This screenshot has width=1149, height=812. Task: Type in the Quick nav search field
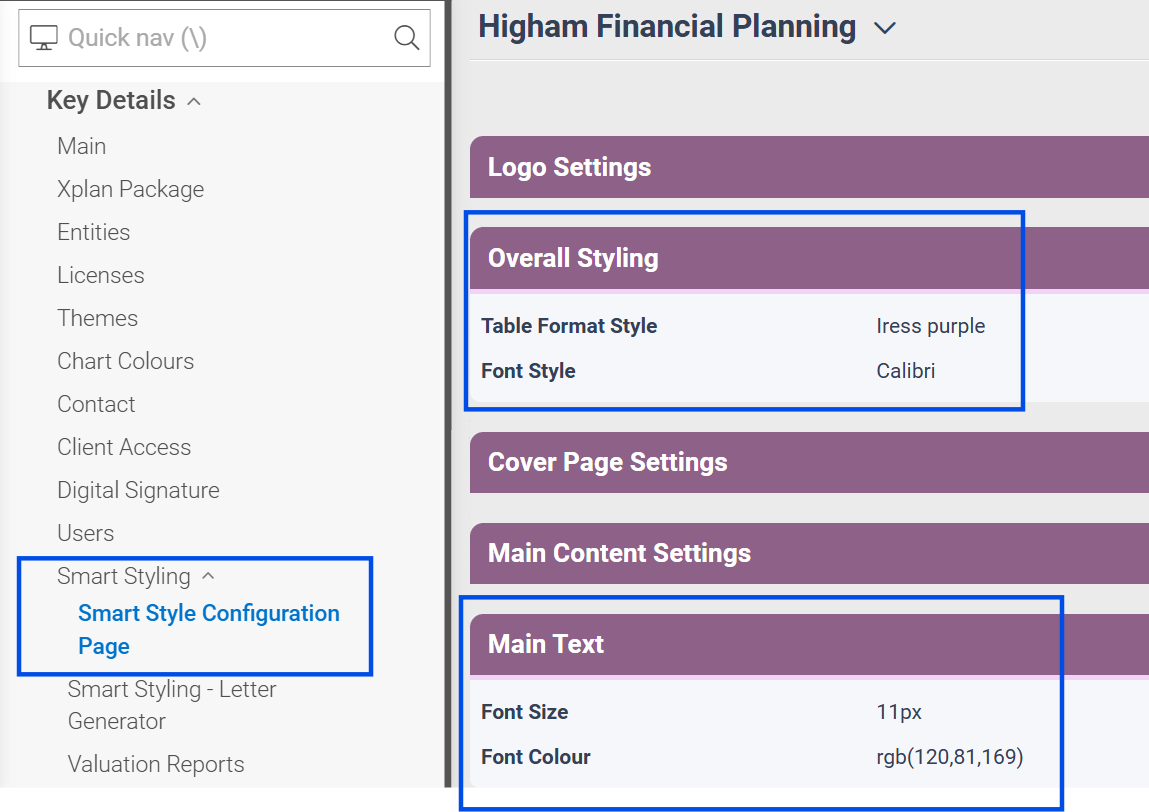[220, 38]
